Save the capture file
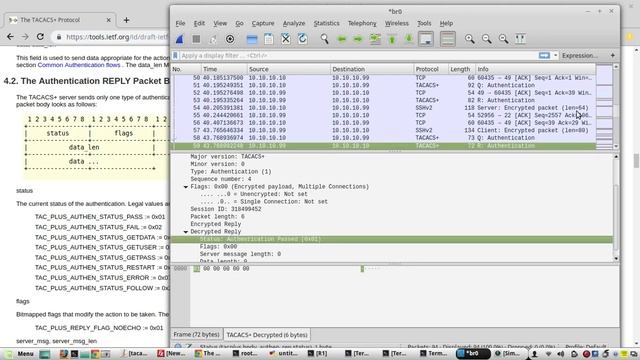 (269, 39)
